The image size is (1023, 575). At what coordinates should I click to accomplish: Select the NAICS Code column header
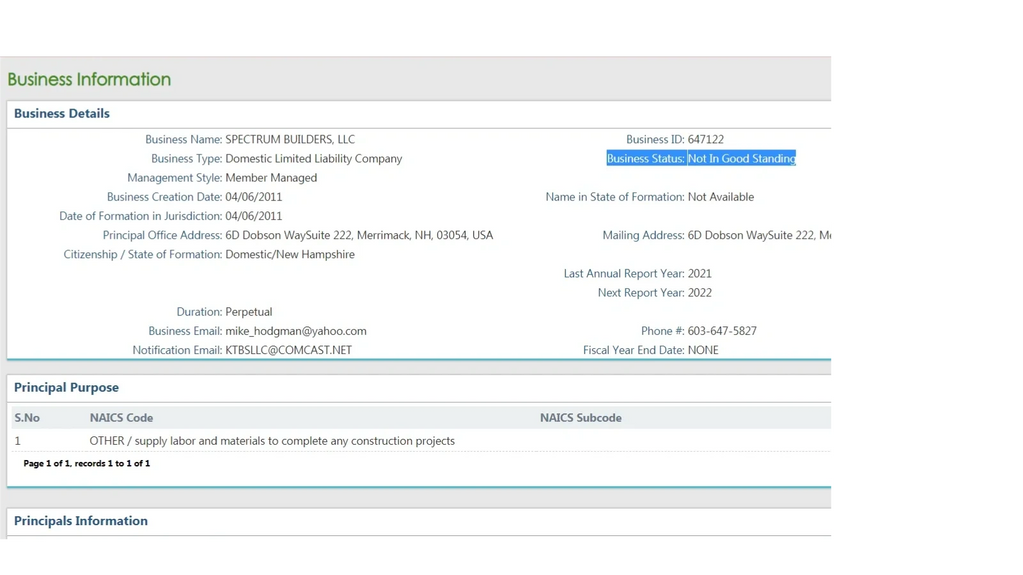coord(121,418)
